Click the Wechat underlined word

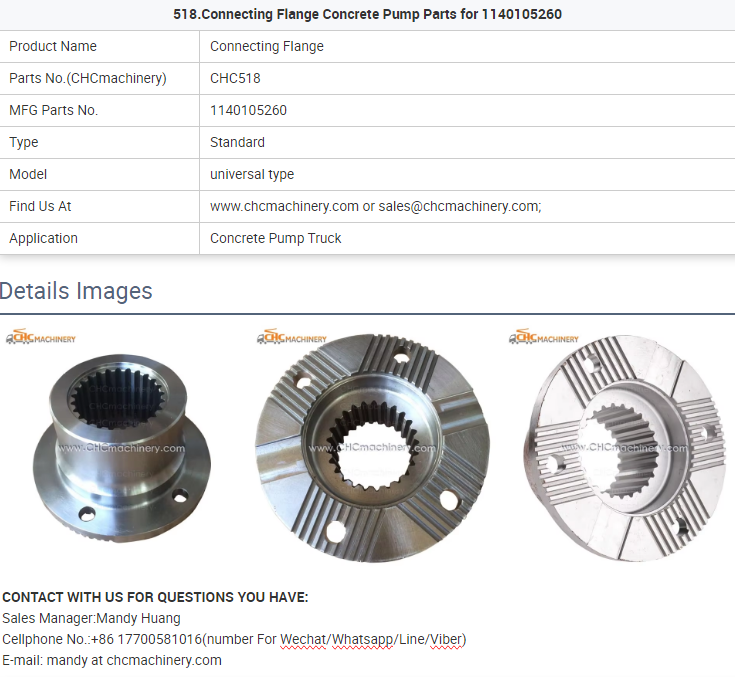[303, 639]
